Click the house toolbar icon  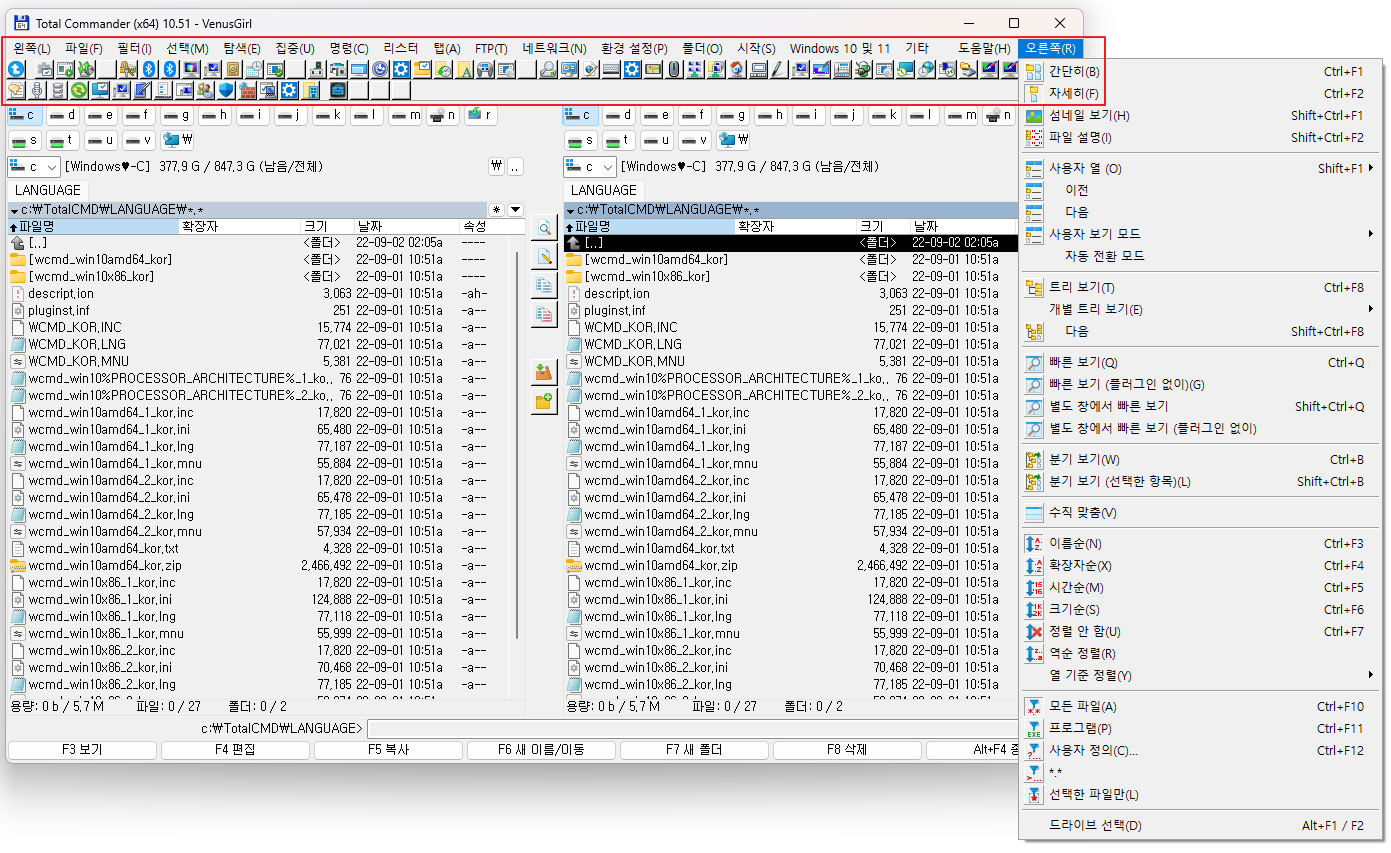(x=736, y=69)
